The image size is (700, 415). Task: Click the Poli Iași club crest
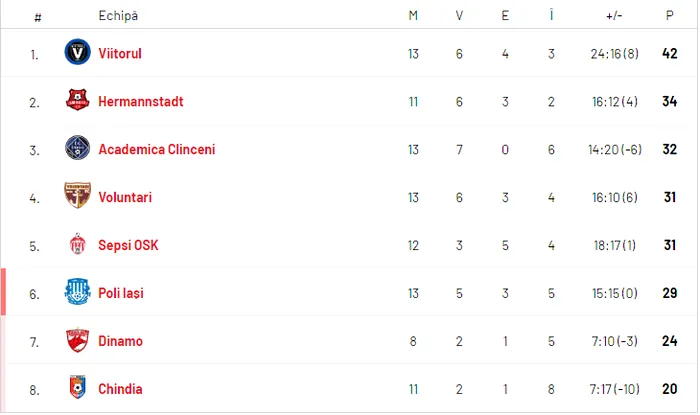coord(78,293)
